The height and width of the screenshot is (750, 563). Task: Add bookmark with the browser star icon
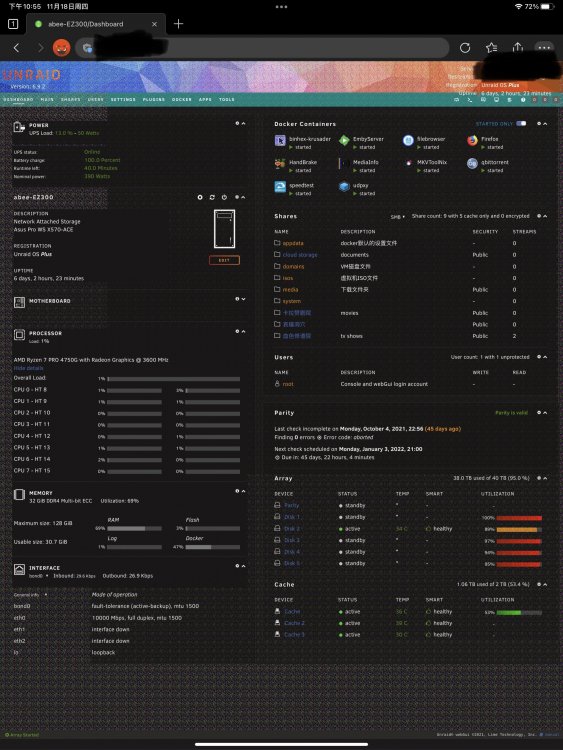[491, 47]
